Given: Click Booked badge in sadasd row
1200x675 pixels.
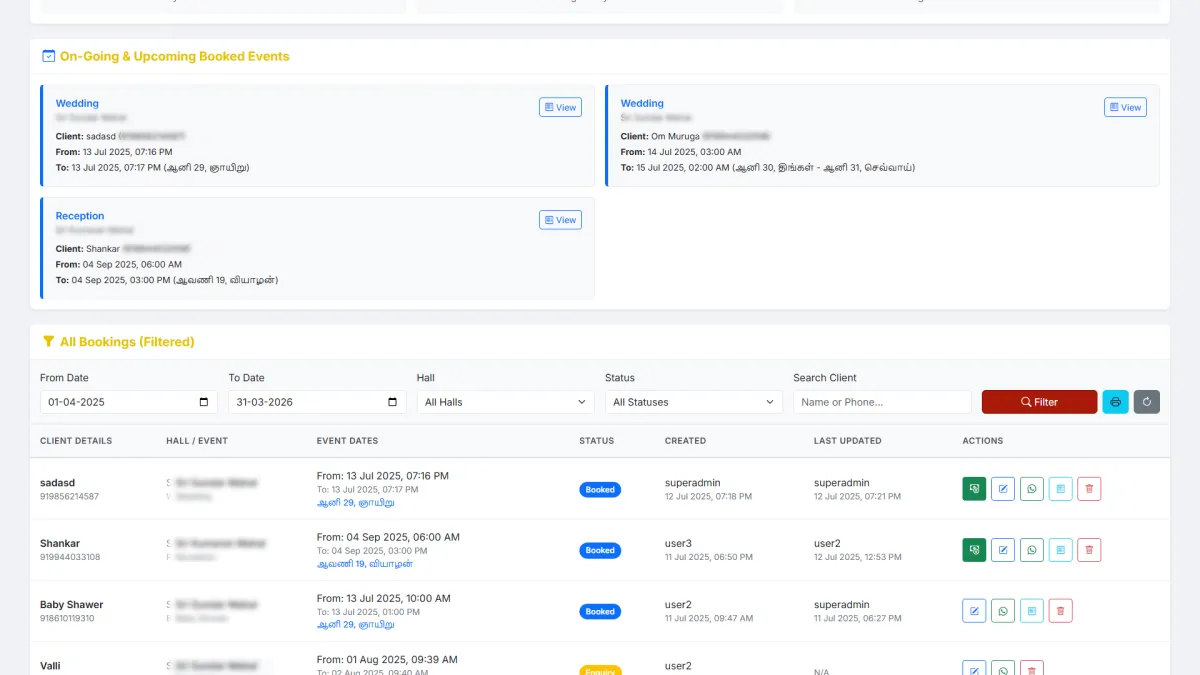Looking at the screenshot, I should tap(600, 490).
